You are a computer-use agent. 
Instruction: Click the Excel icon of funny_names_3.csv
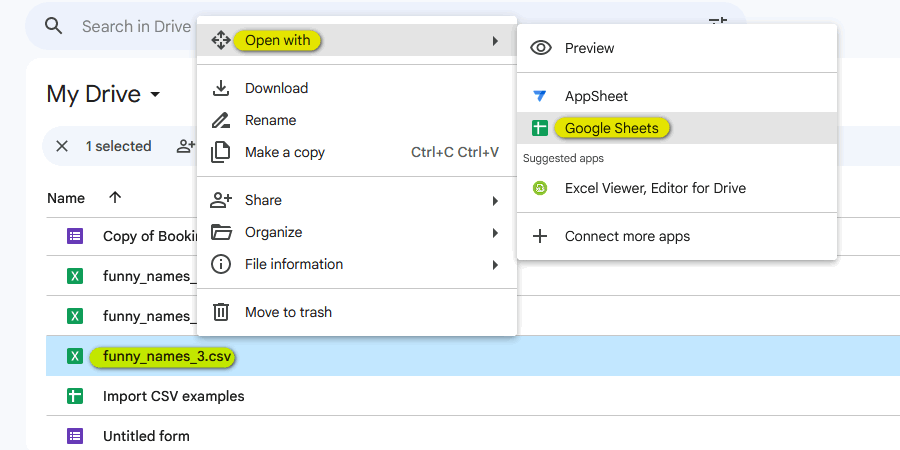[75, 356]
